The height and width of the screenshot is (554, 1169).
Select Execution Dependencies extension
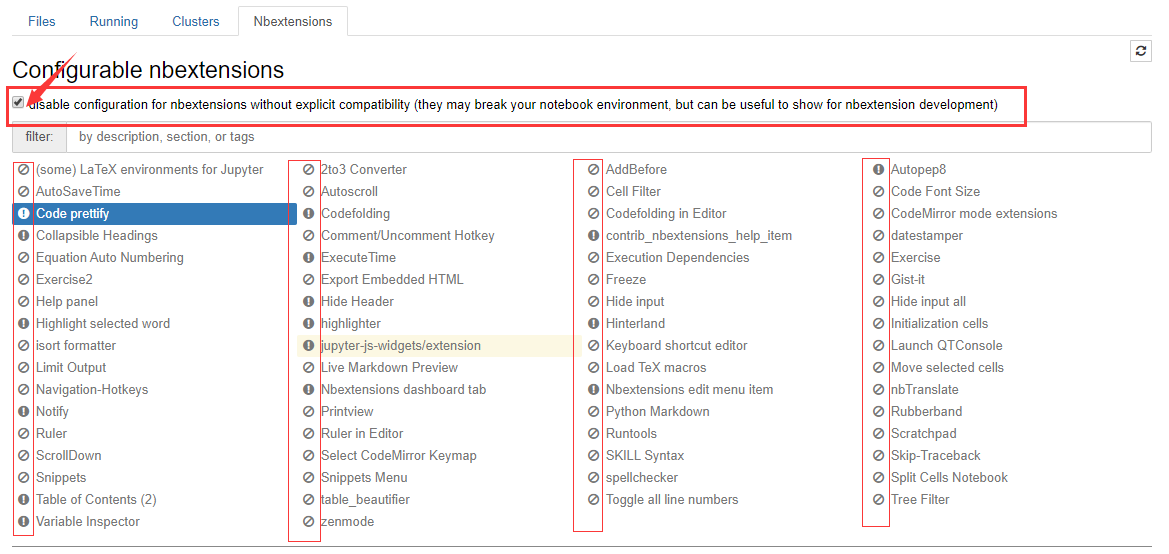[678, 258]
